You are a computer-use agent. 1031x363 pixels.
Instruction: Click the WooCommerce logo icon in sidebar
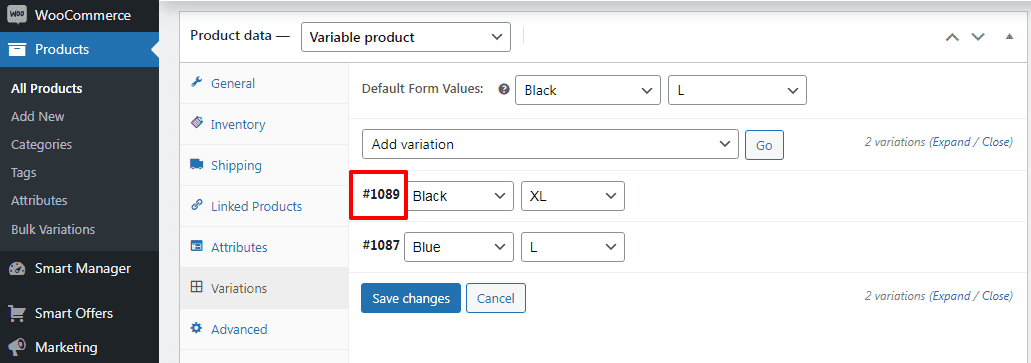tap(18, 15)
